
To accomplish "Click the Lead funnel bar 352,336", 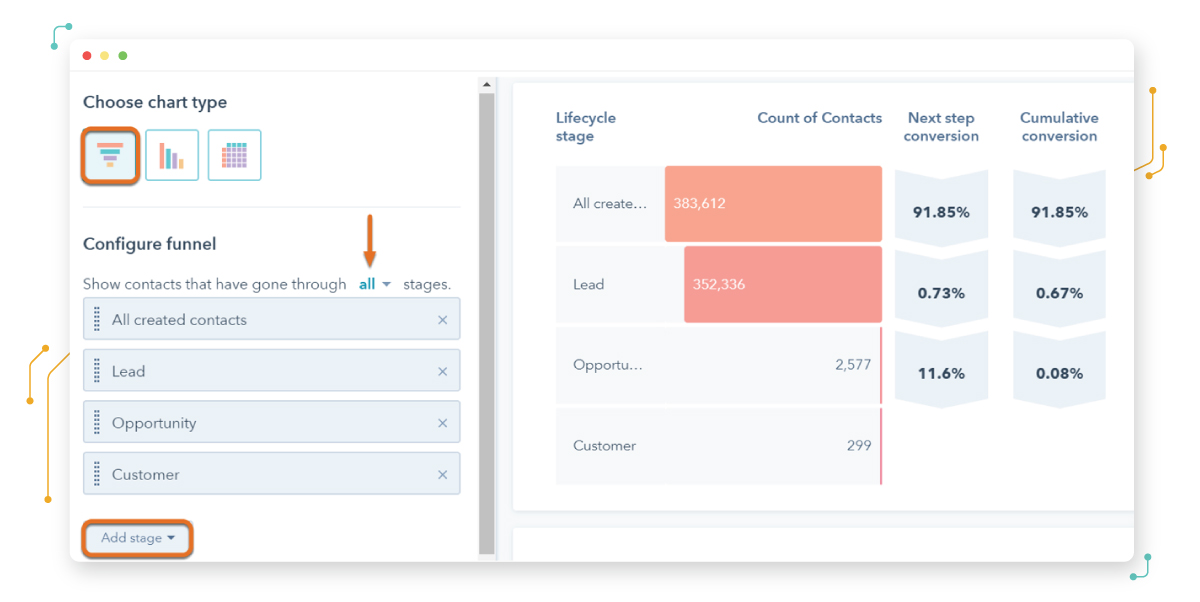I will (x=782, y=284).
